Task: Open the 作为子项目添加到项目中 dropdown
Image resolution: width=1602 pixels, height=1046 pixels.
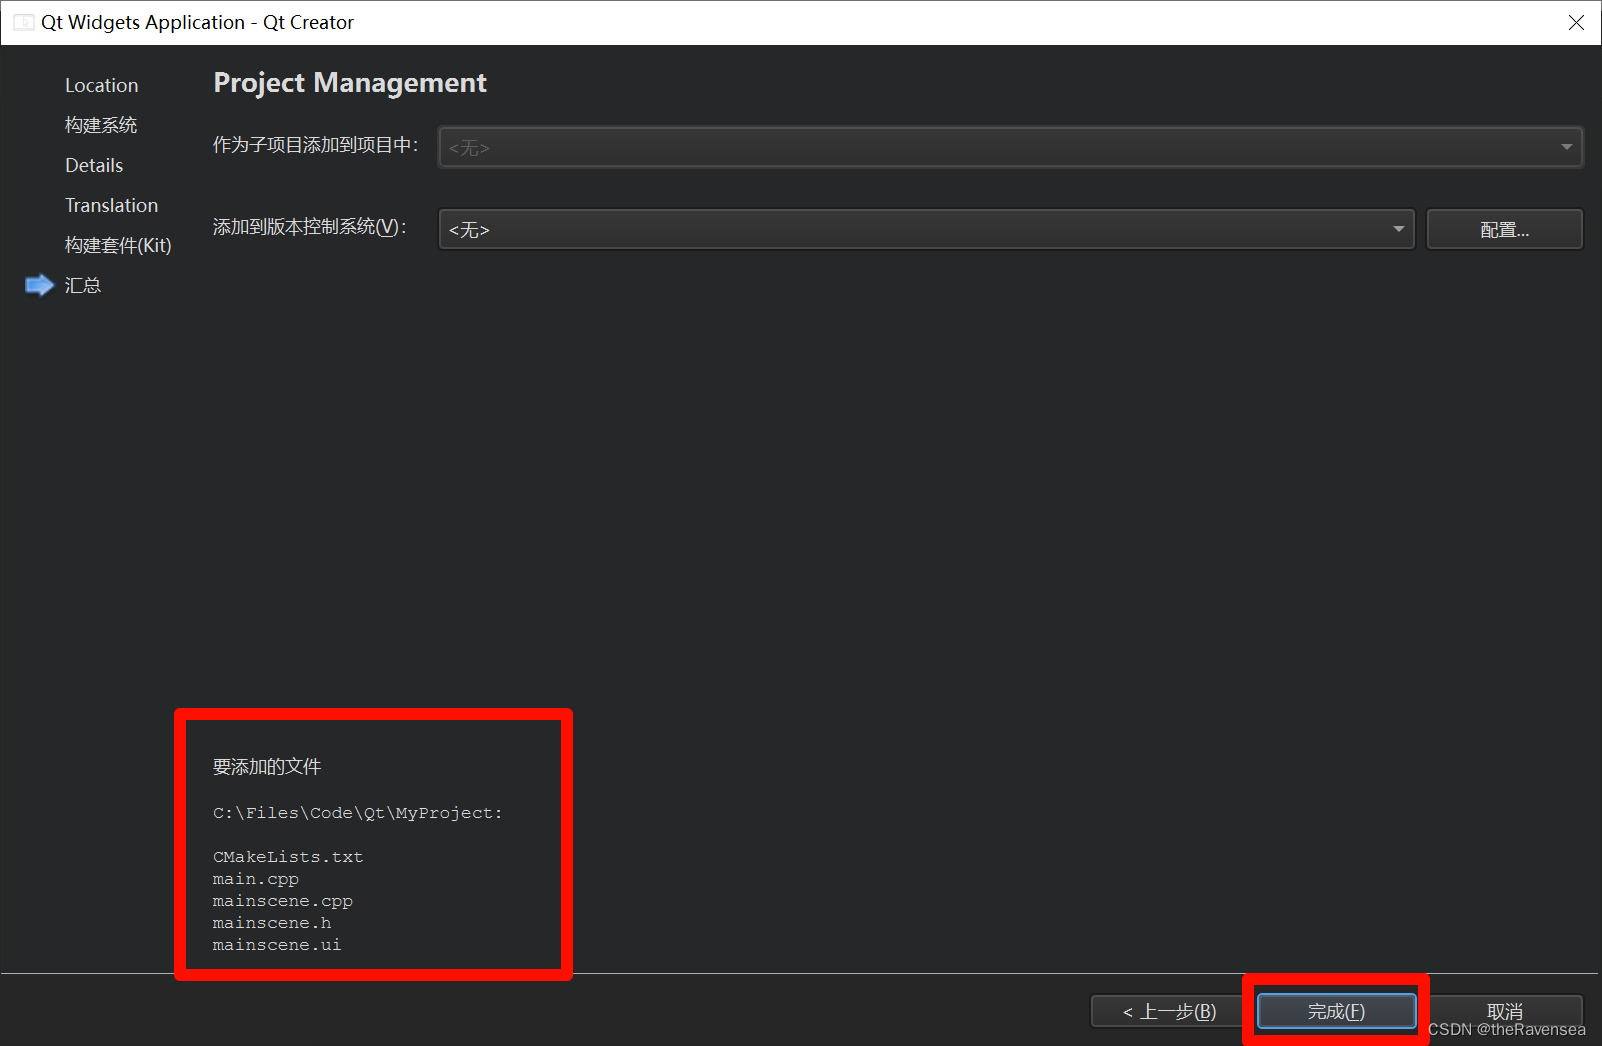Action: (1010, 147)
